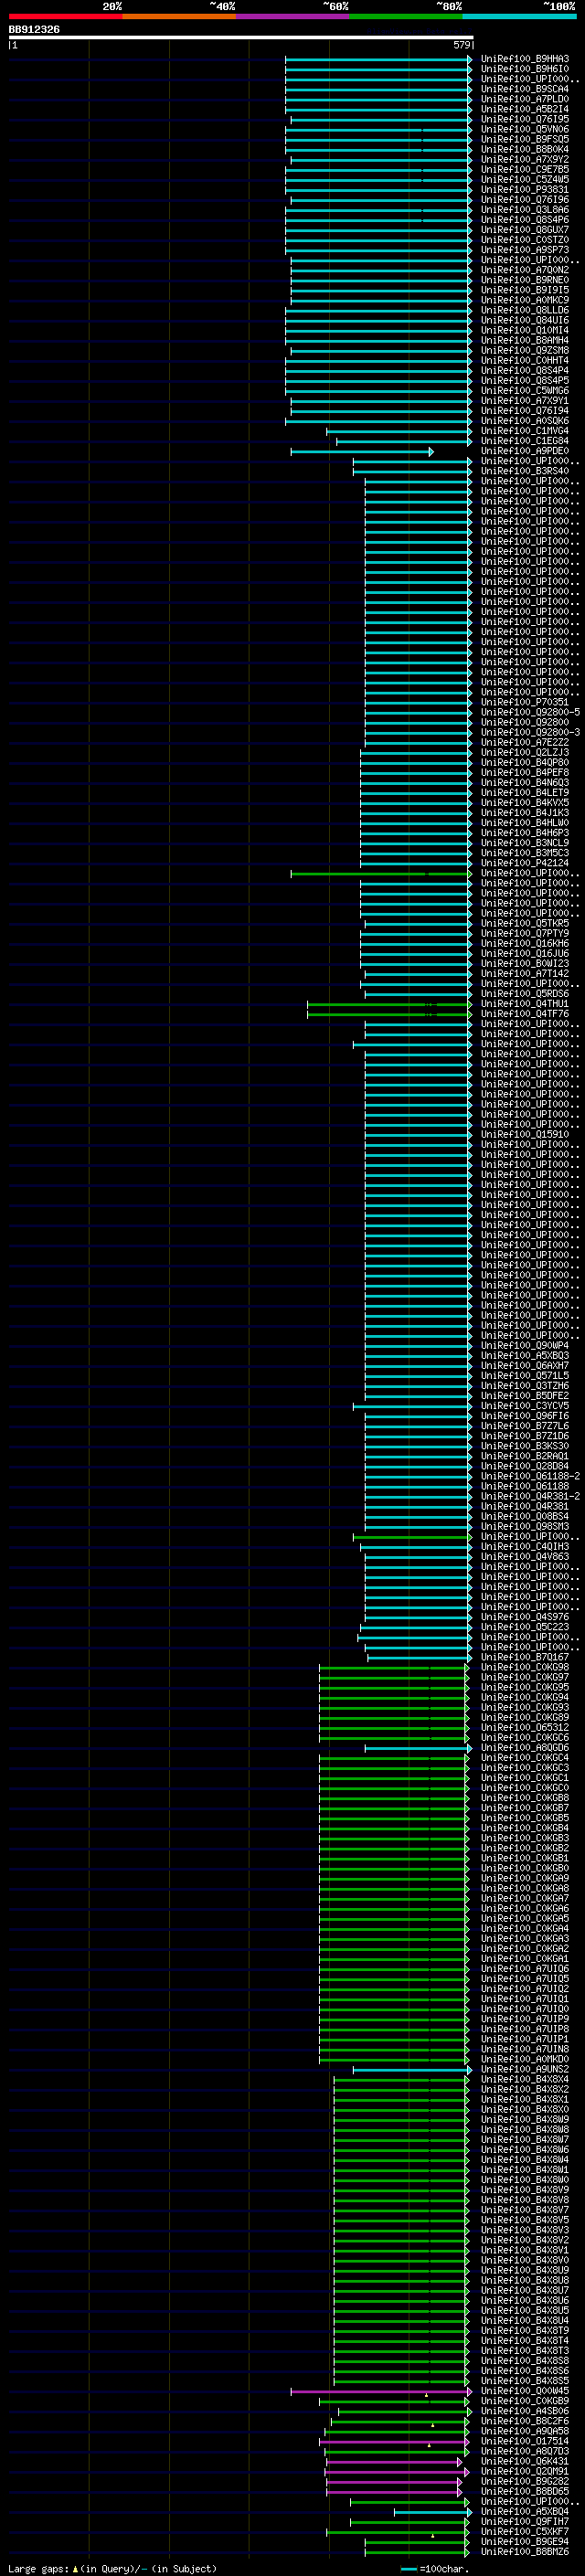Screen dimensions: 585x2576
Task: Select label UniRef100_A7UIQ6
Action: point(525,1969)
